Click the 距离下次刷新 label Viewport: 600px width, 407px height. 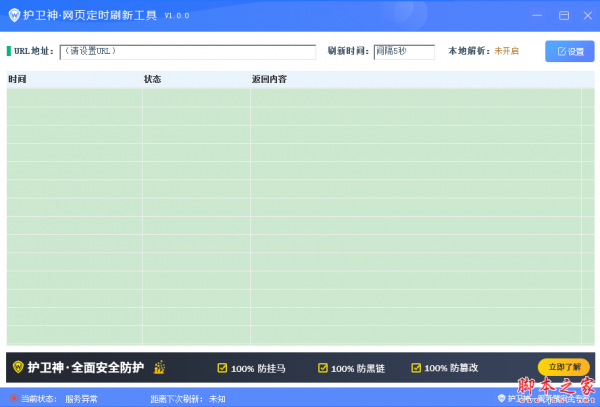point(176,399)
